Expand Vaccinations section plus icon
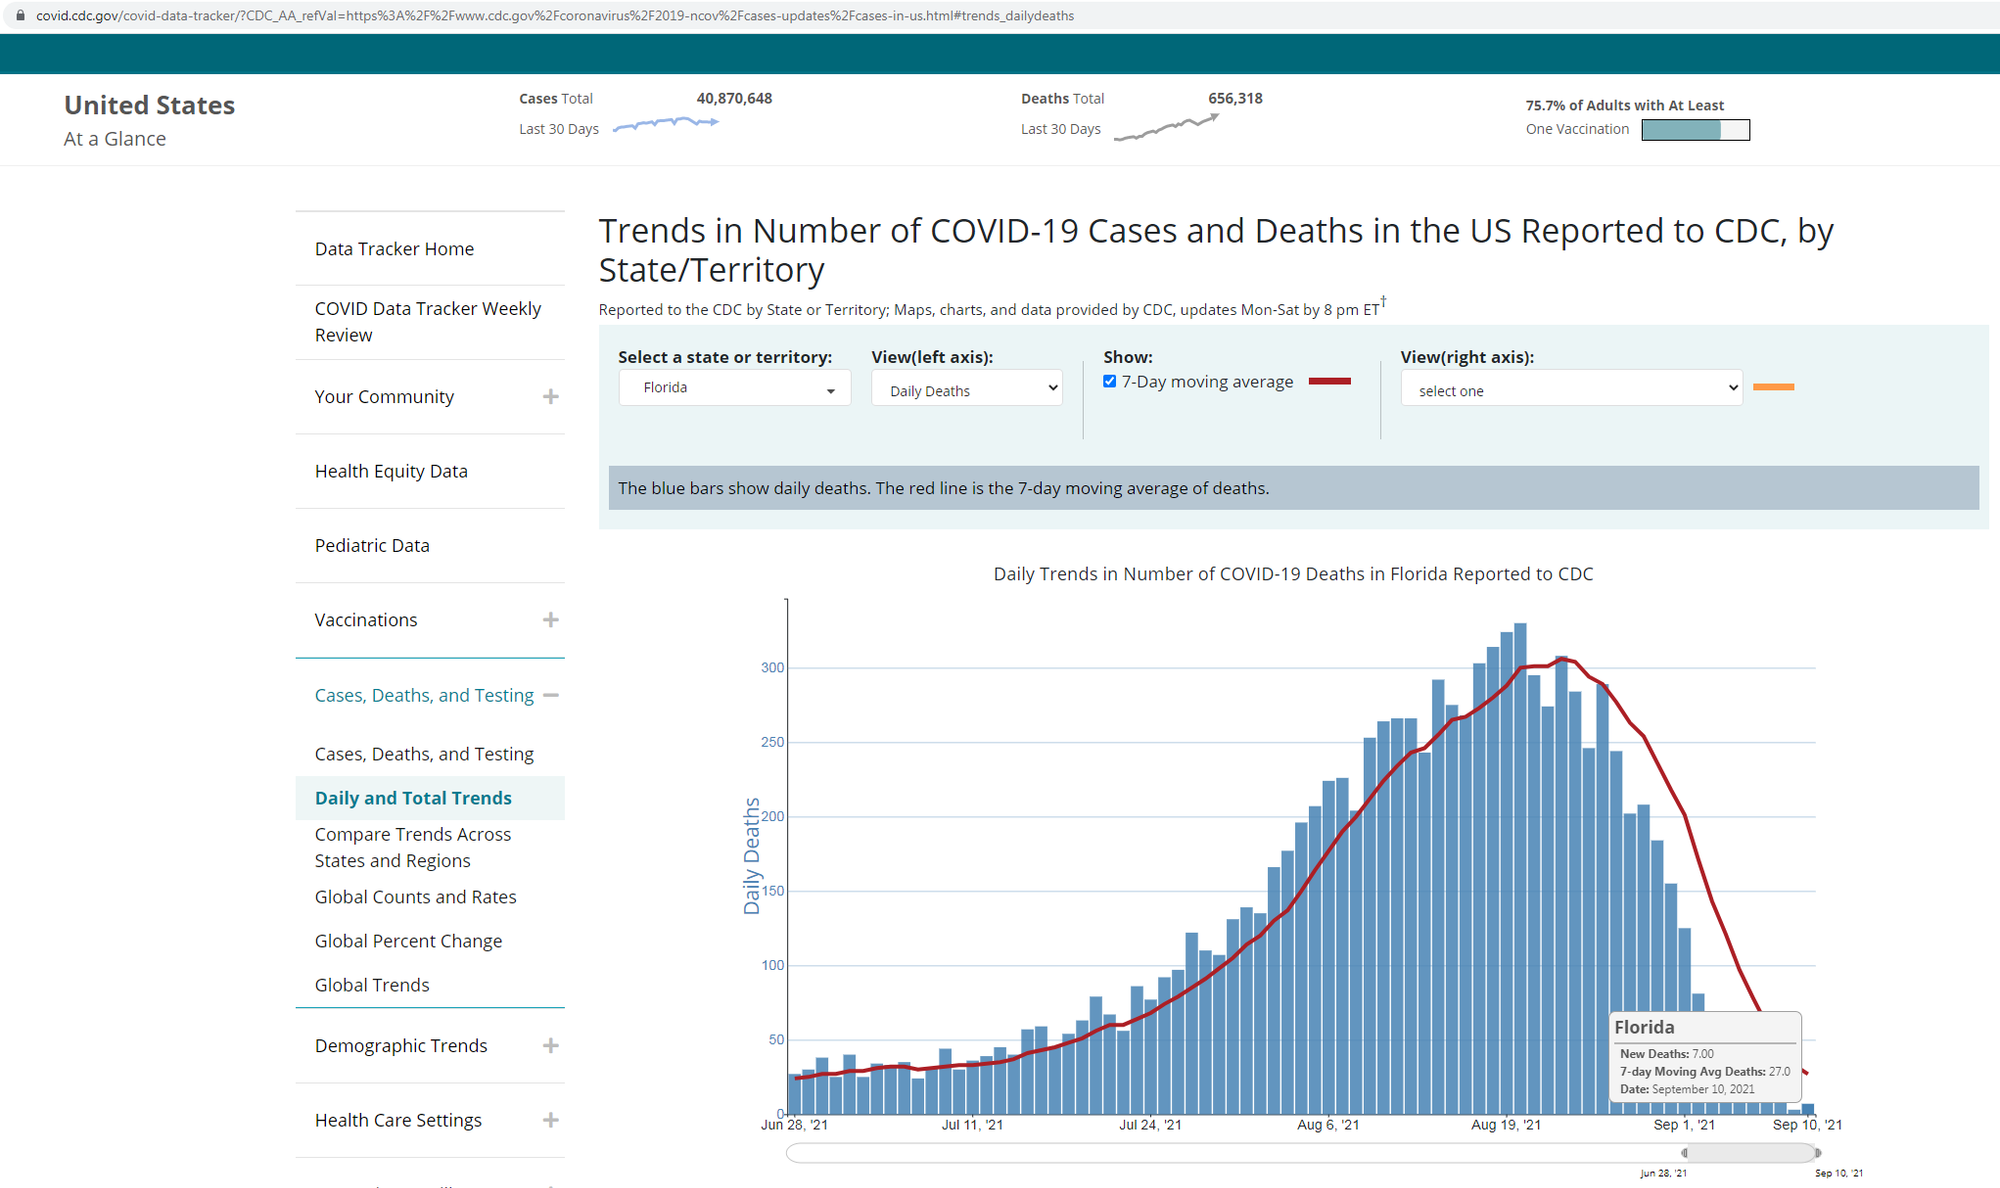The height and width of the screenshot is (1188, 2000). click(550, 620)
